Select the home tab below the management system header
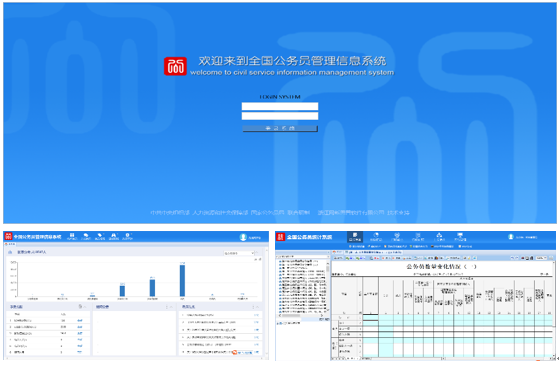559x365 pixels. [10, 244]
